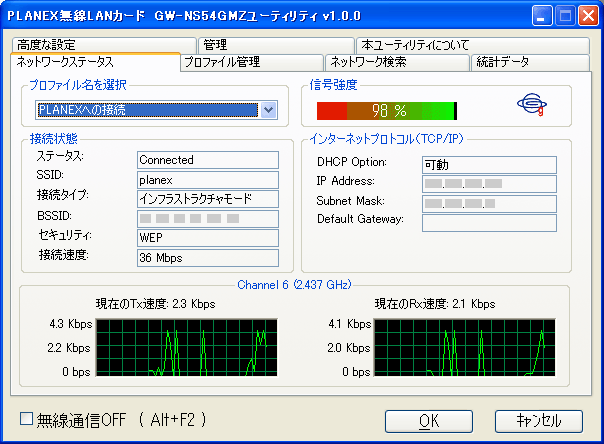Click the Subnet Mask field
Screen dimensions: 604x444
pos(489,204)
